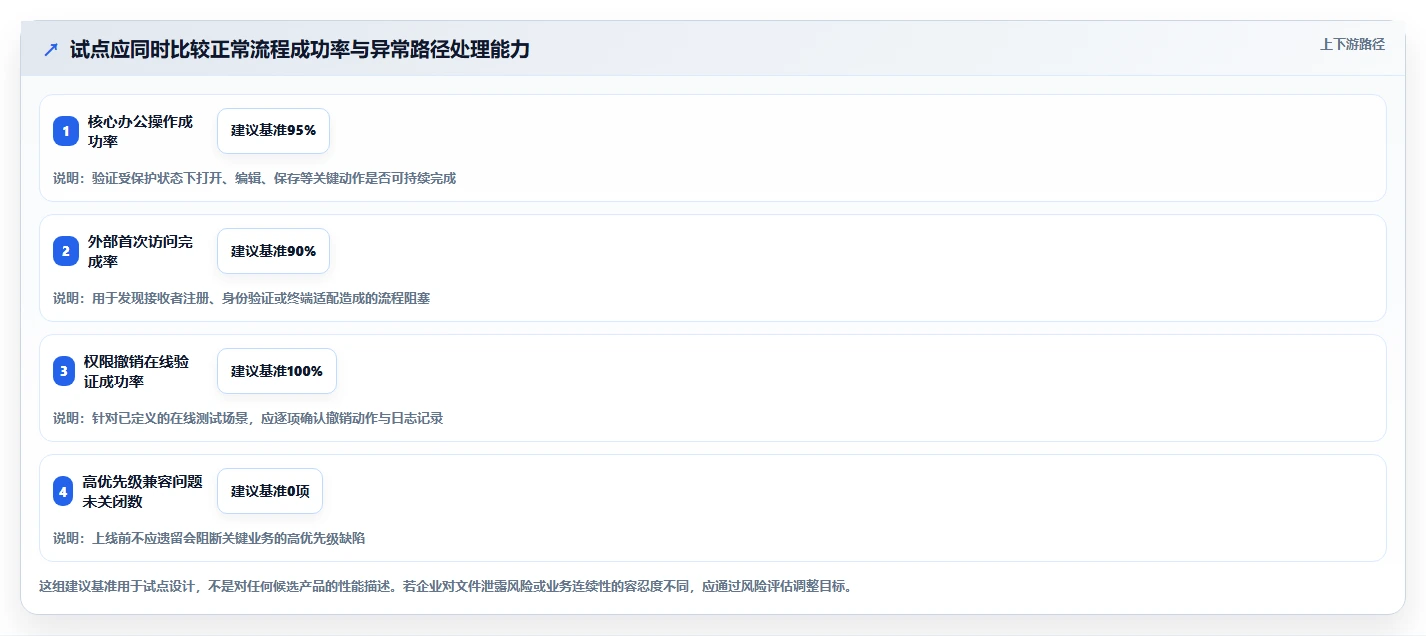Click the number 1 badge
This screenshot has width=1426, height=636.
(66, 131)
